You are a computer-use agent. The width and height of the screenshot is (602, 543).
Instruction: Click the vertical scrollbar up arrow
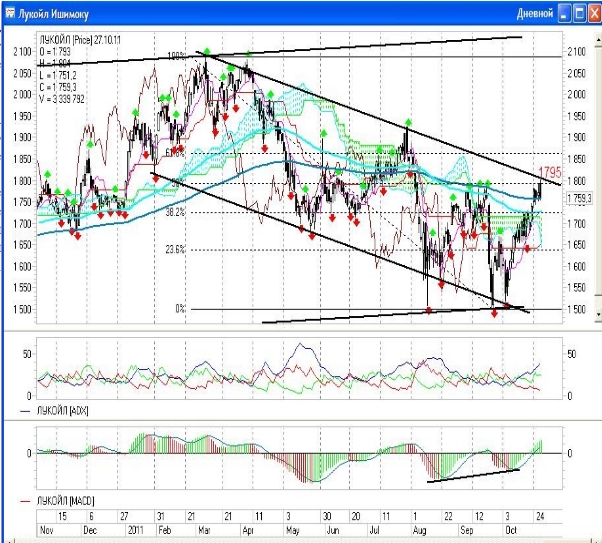tap(598, 39)
